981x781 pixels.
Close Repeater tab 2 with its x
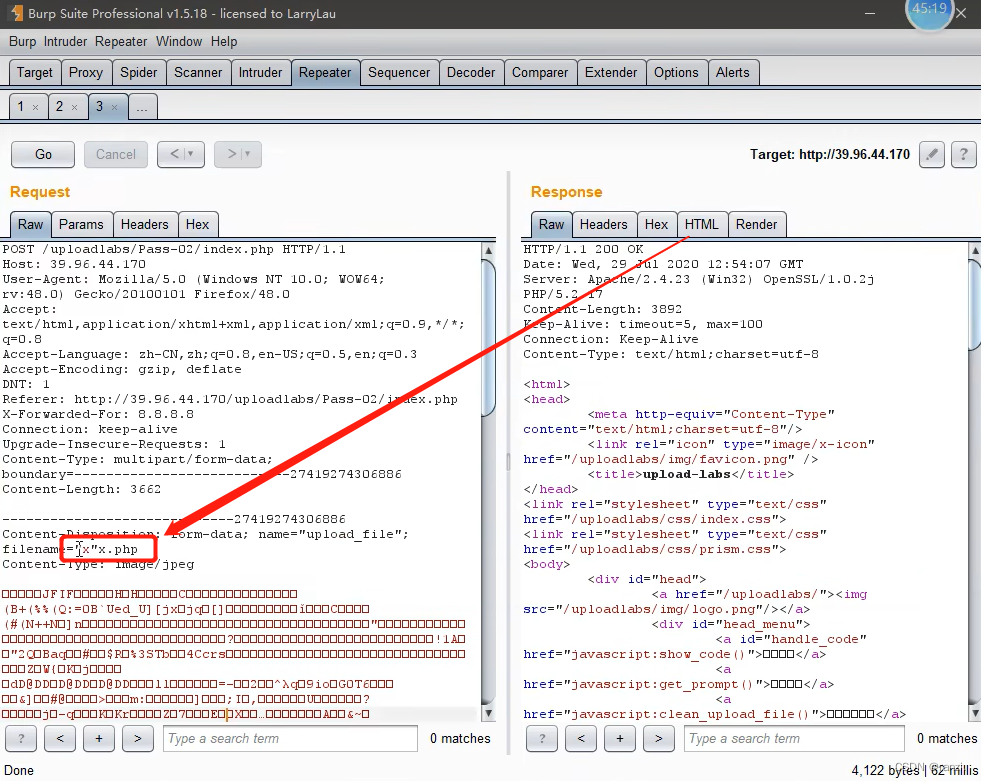74,108
